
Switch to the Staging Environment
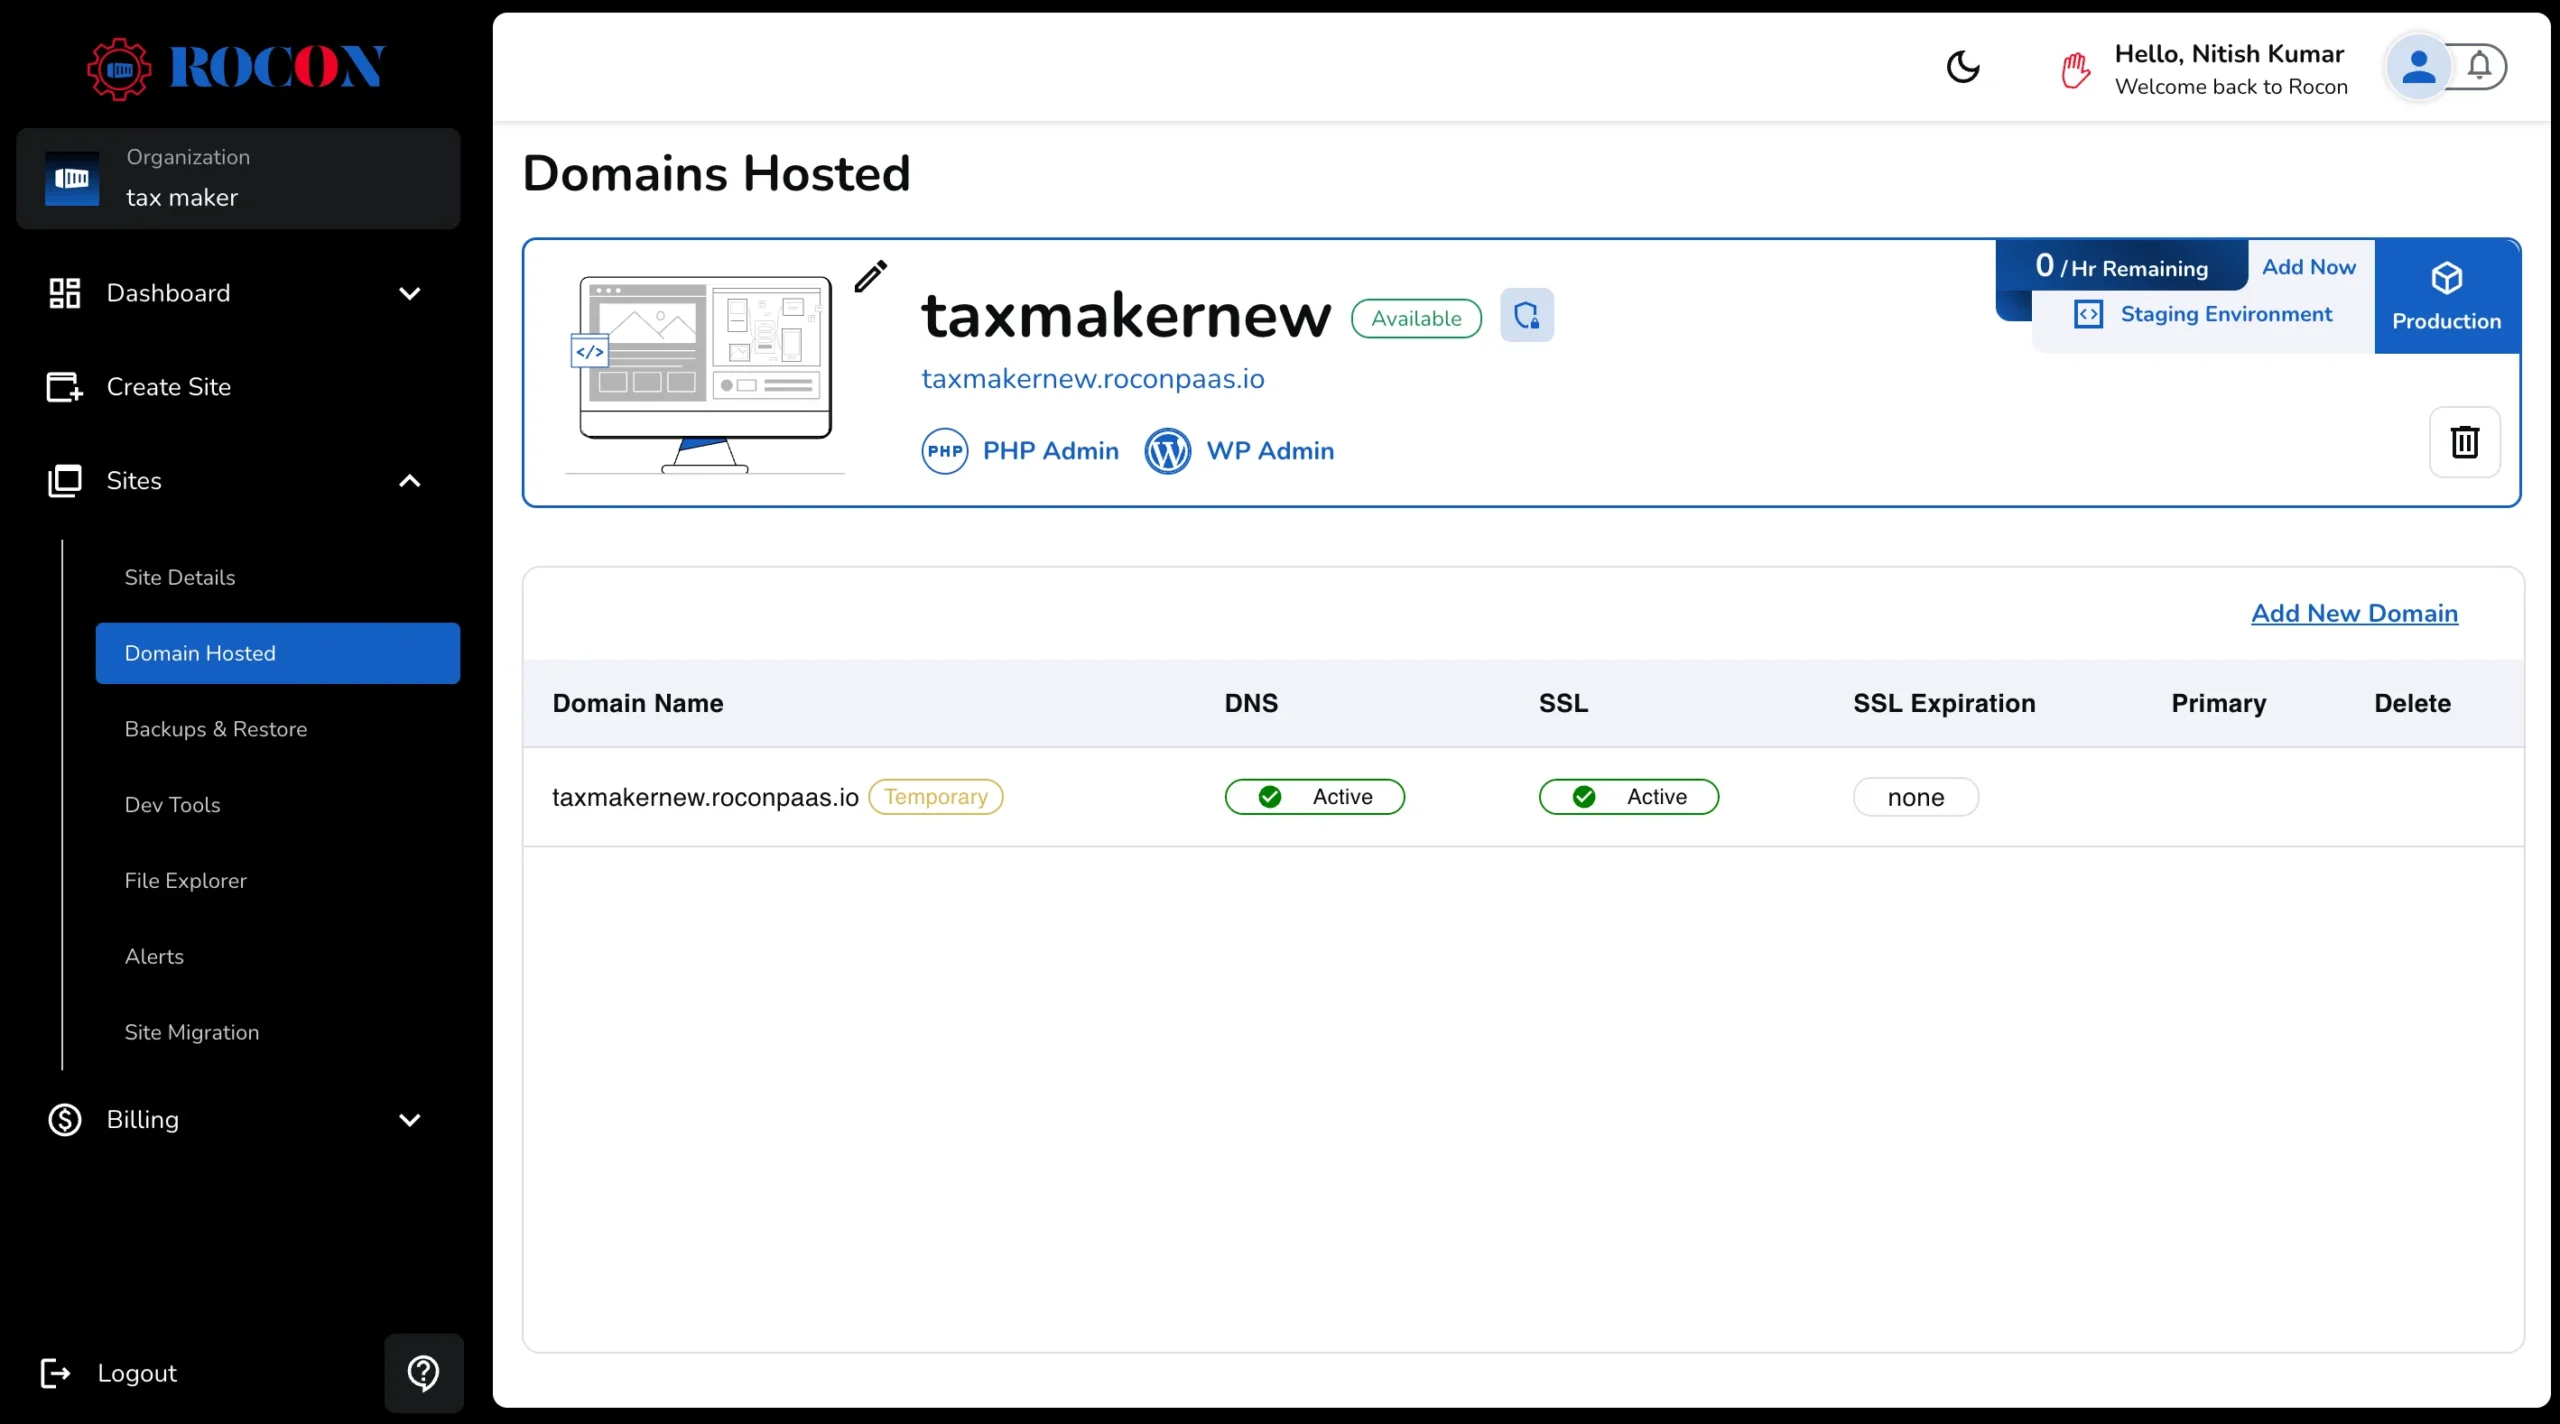pos(2227,313)
